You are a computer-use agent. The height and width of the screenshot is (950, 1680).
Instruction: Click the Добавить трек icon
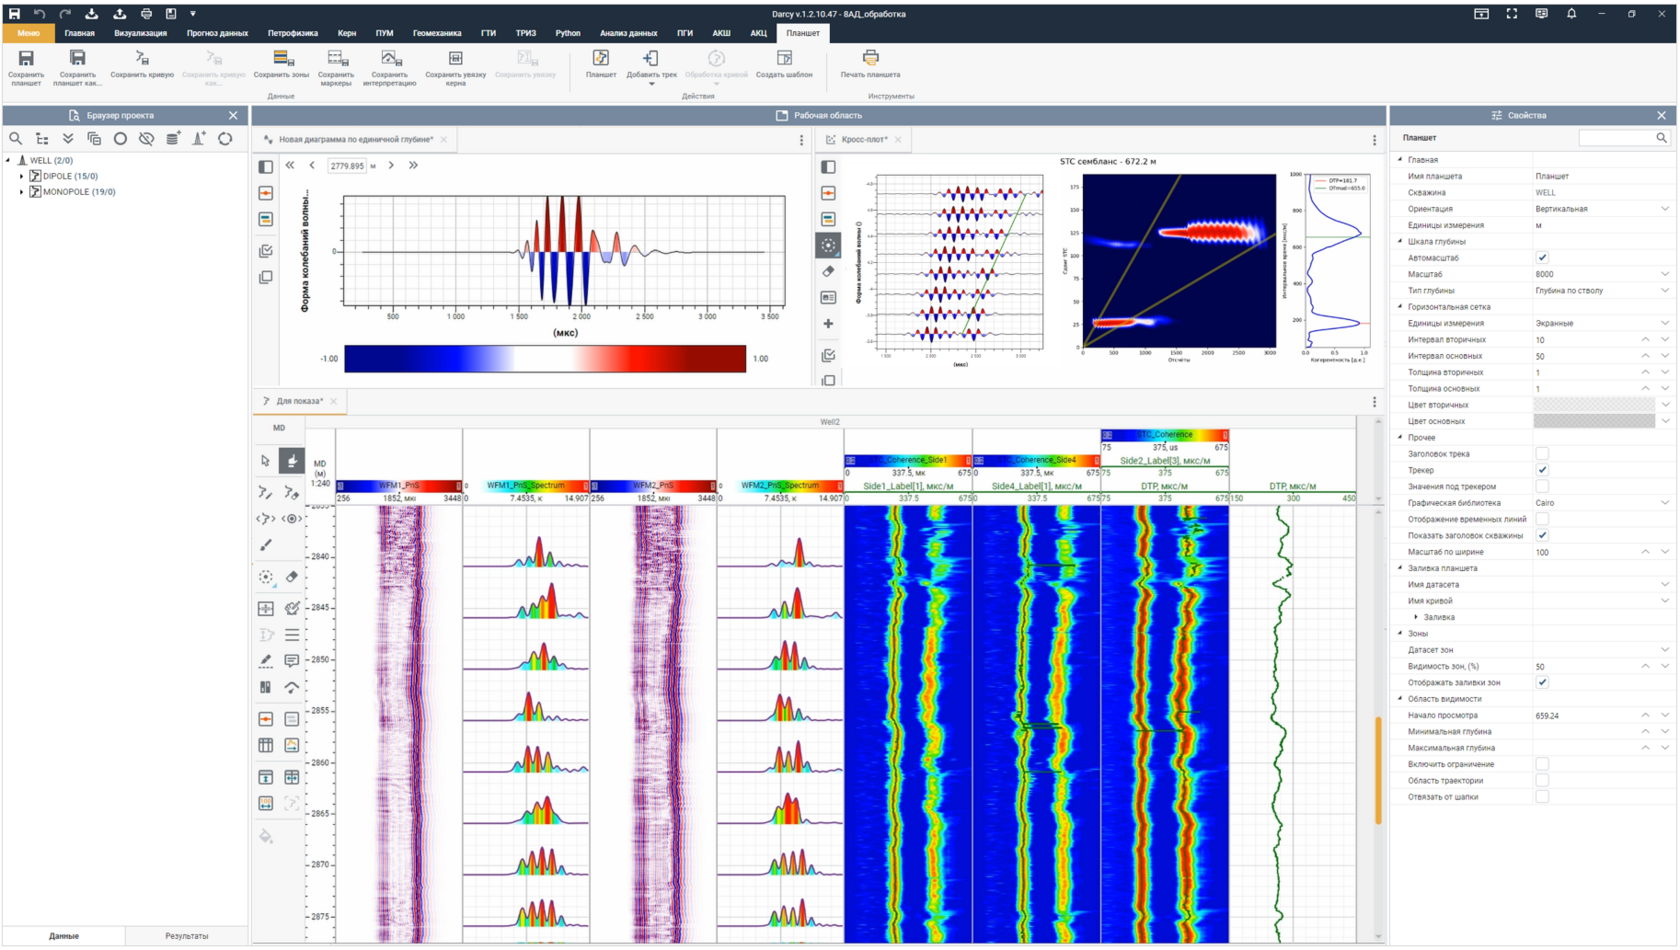(651, 59)
